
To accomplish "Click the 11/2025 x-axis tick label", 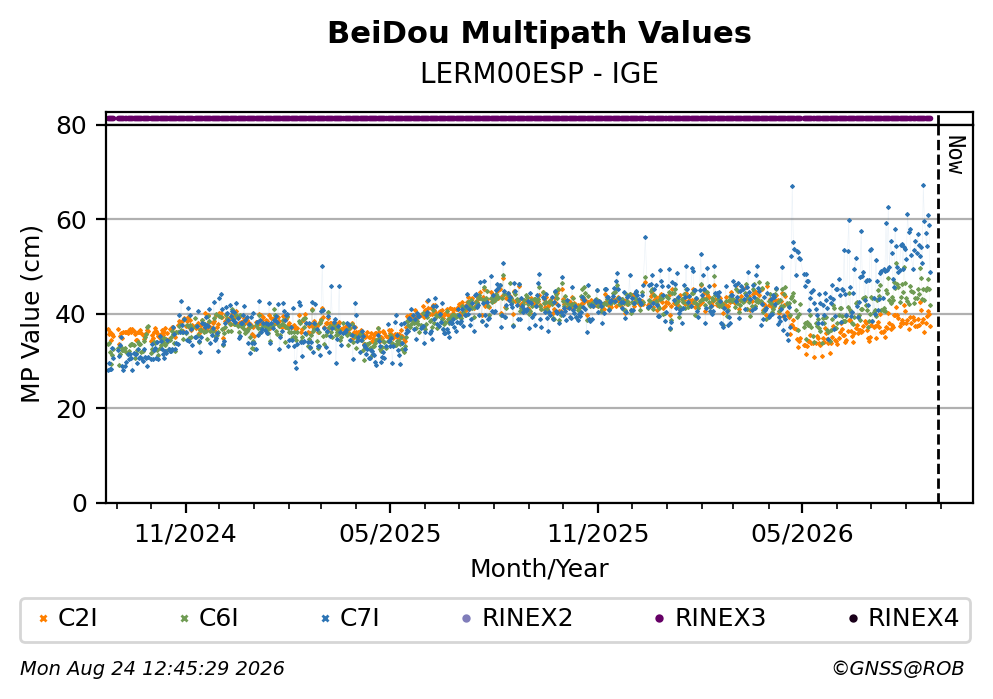I will 598,534.
